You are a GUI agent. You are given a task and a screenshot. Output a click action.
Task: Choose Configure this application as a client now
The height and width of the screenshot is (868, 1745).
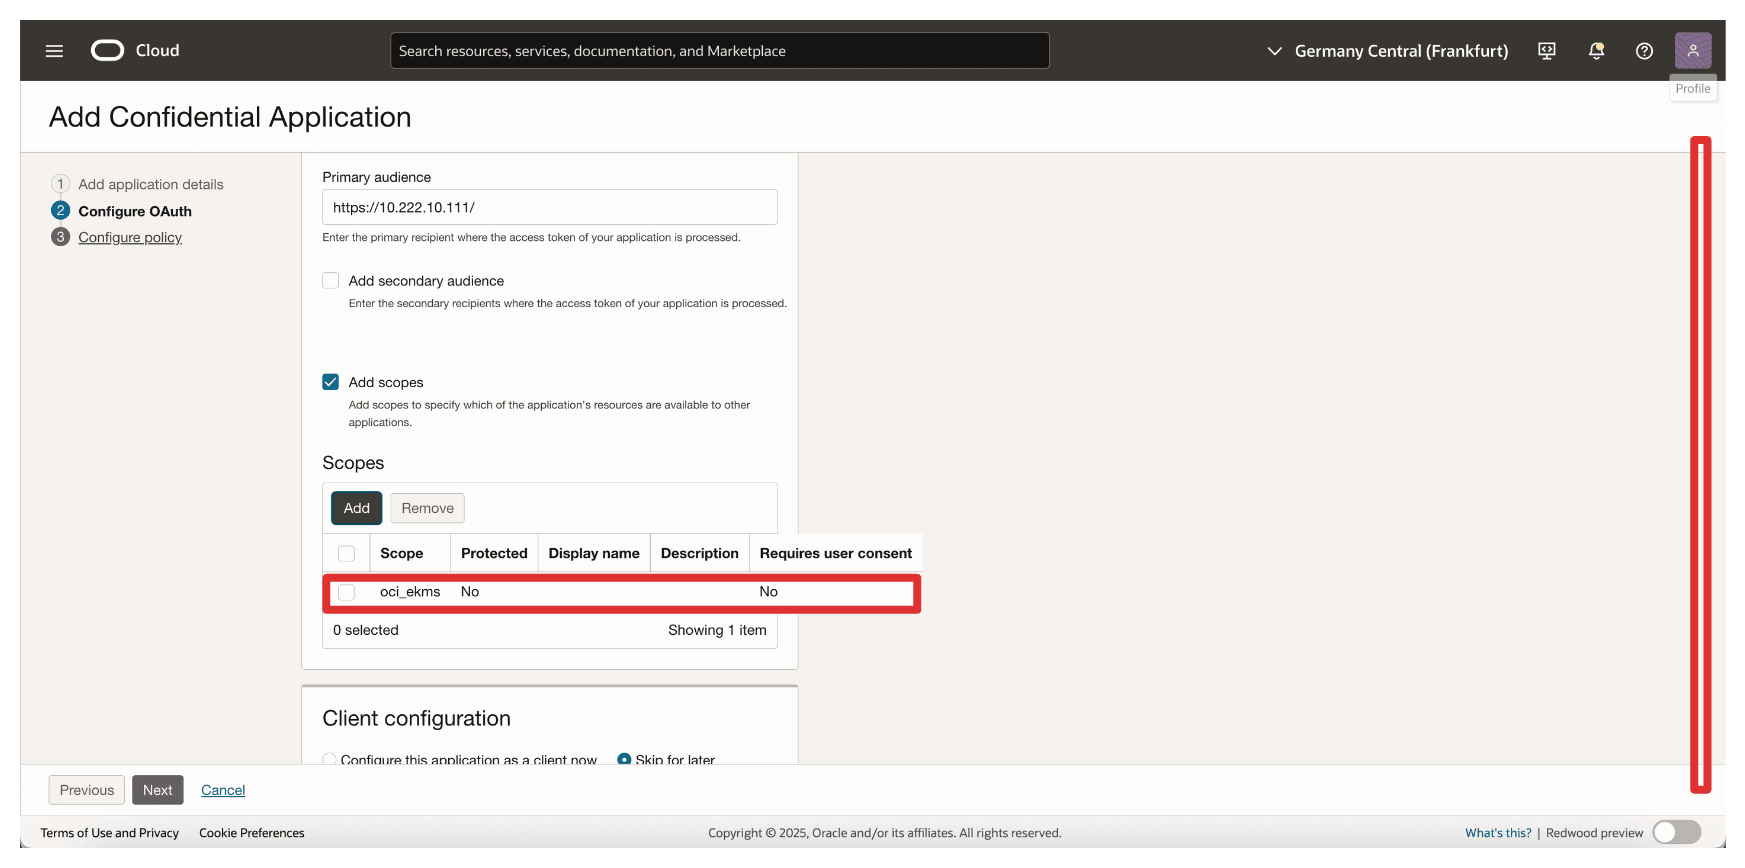click(x=329, y=760)
